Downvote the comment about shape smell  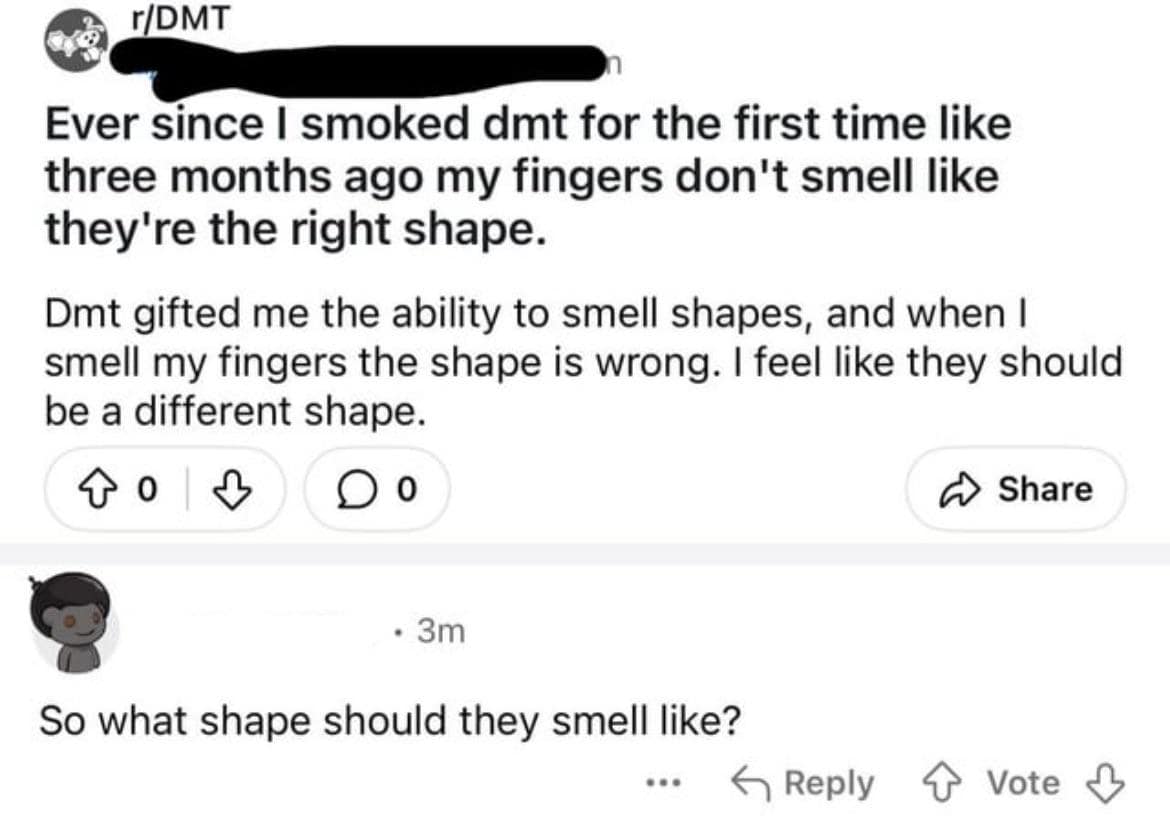(1107, 782)
